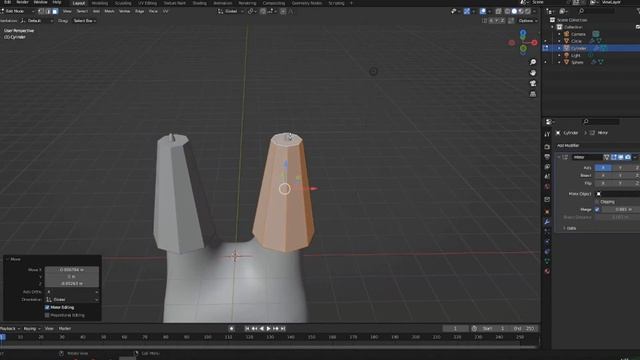This screenshot has height=360, width=640.
Task: Open the Tool properties tab icon
Action: [547, 134]
